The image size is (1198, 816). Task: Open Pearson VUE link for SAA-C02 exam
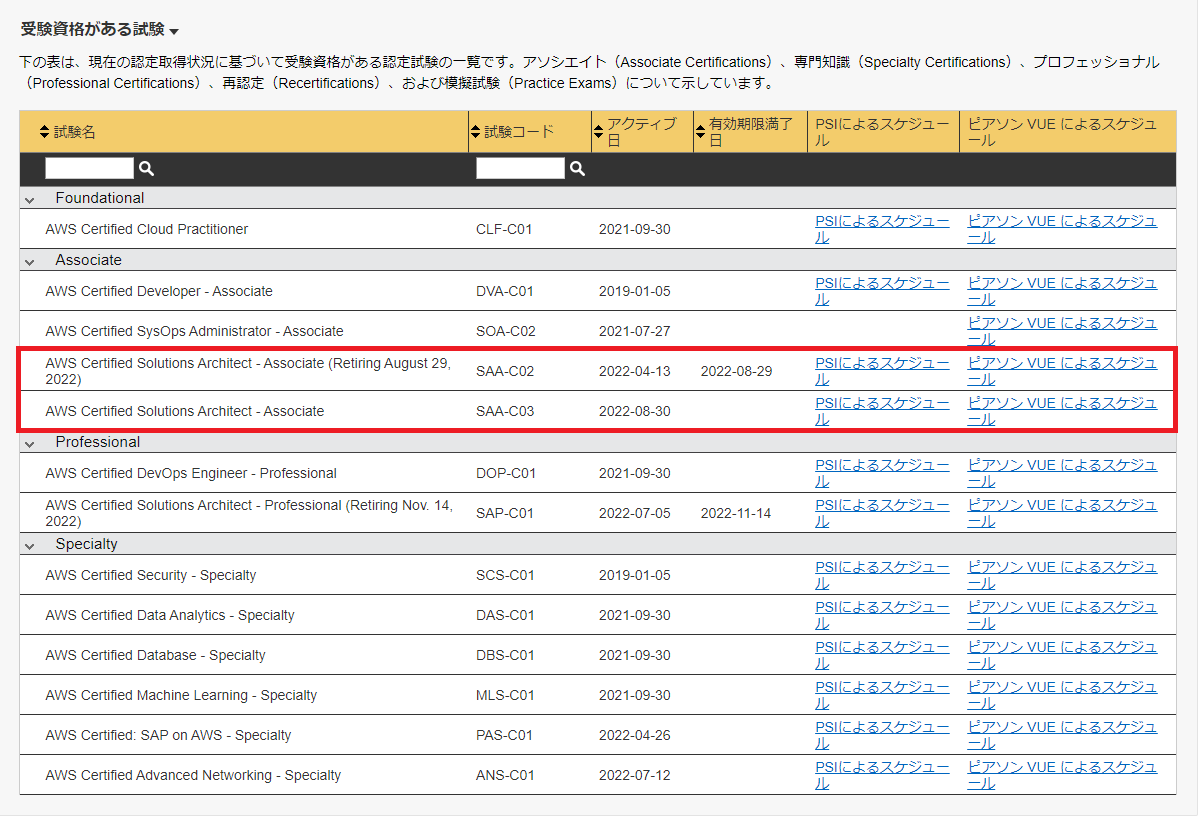(x=1062, y=371)
